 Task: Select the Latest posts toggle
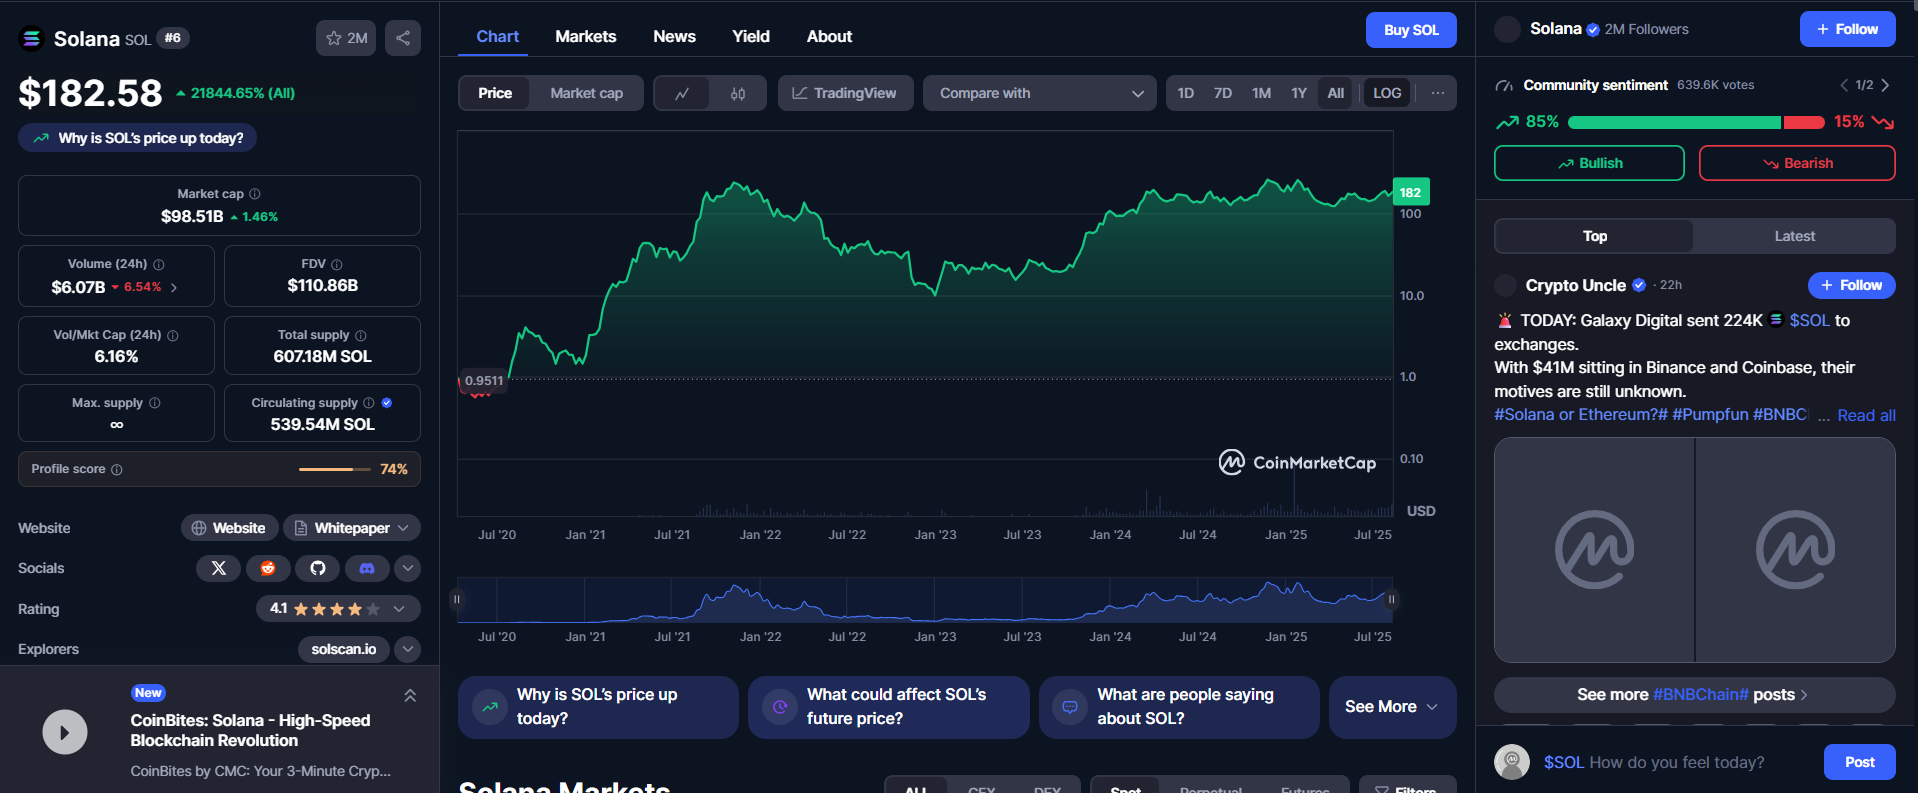coord(1794,236)
